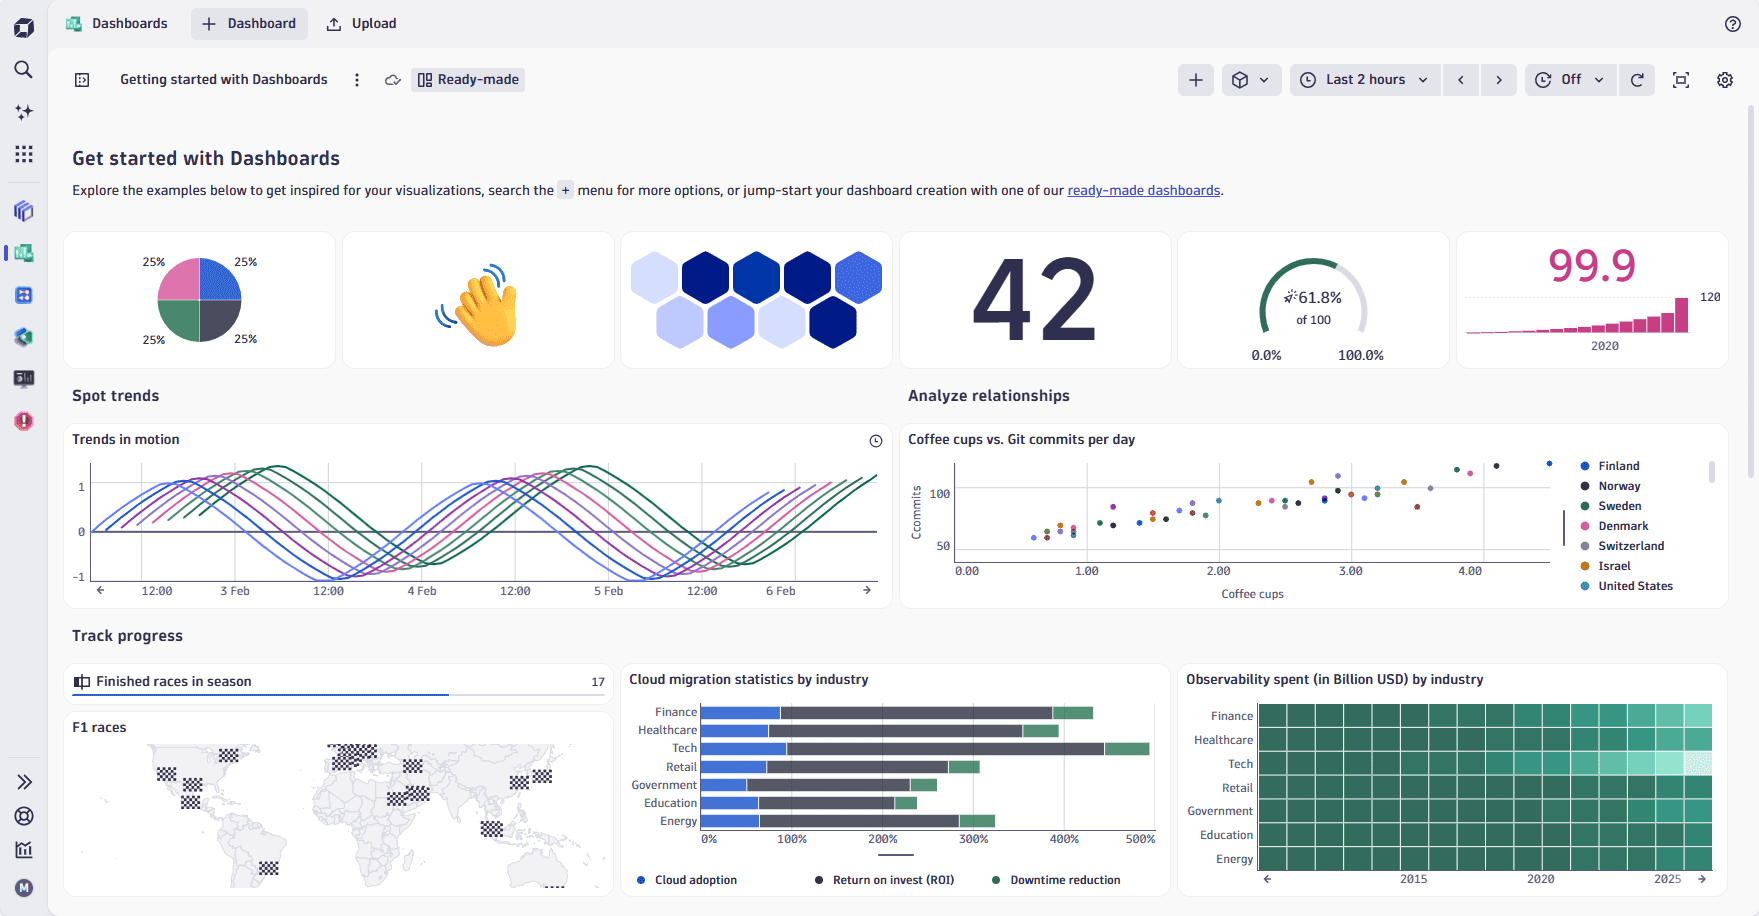Click the Upload button
Screen dimensions: 1759x916
(x=362, y=24)
